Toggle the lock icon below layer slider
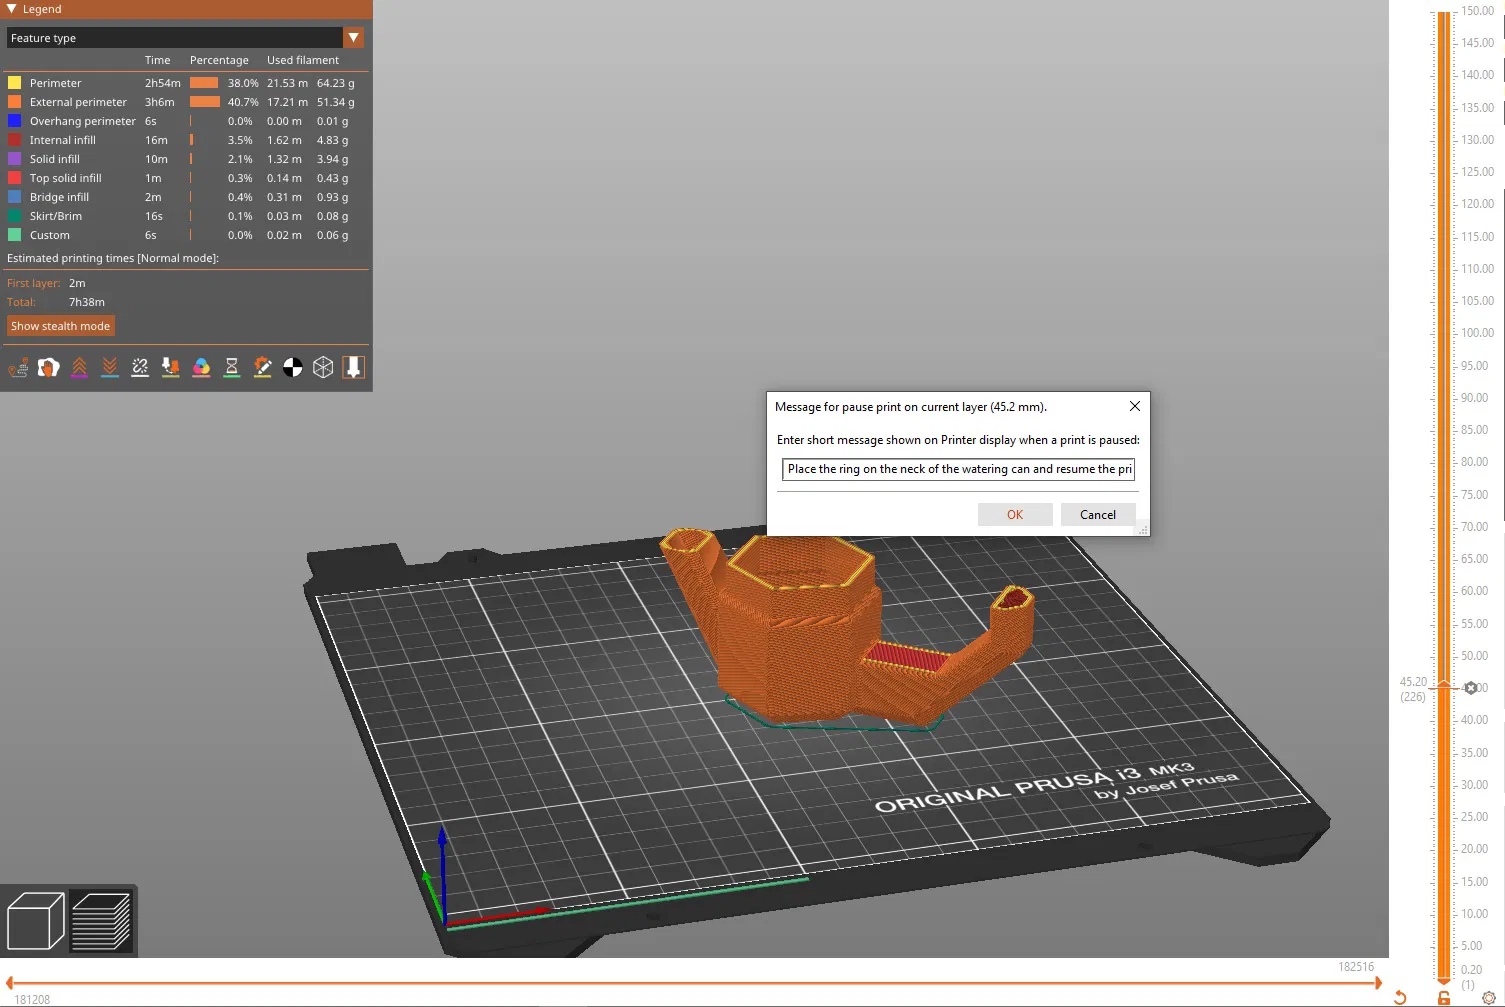The width and height of the screenshot is (1505, 1007). point(1444,997)
